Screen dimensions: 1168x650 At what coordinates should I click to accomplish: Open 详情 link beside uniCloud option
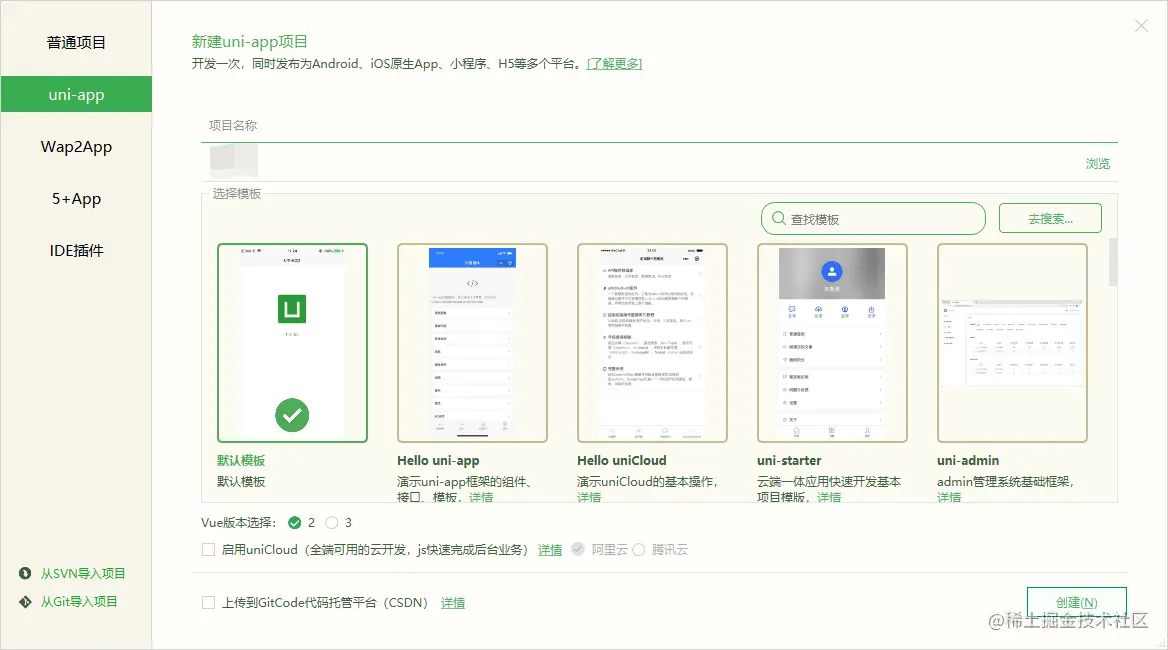tap(550, 549)
